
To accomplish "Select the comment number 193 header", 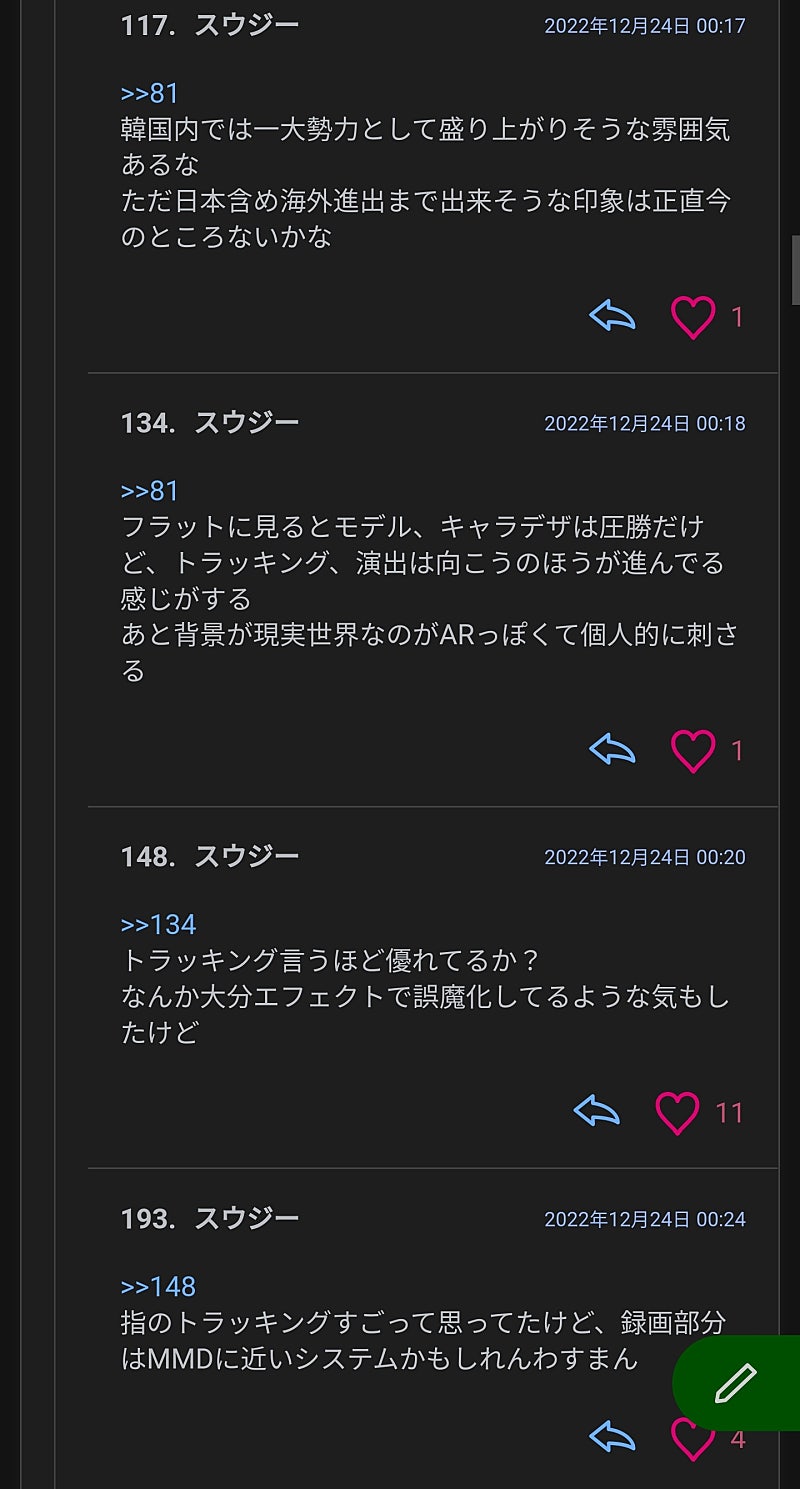I will (146, 1218).
